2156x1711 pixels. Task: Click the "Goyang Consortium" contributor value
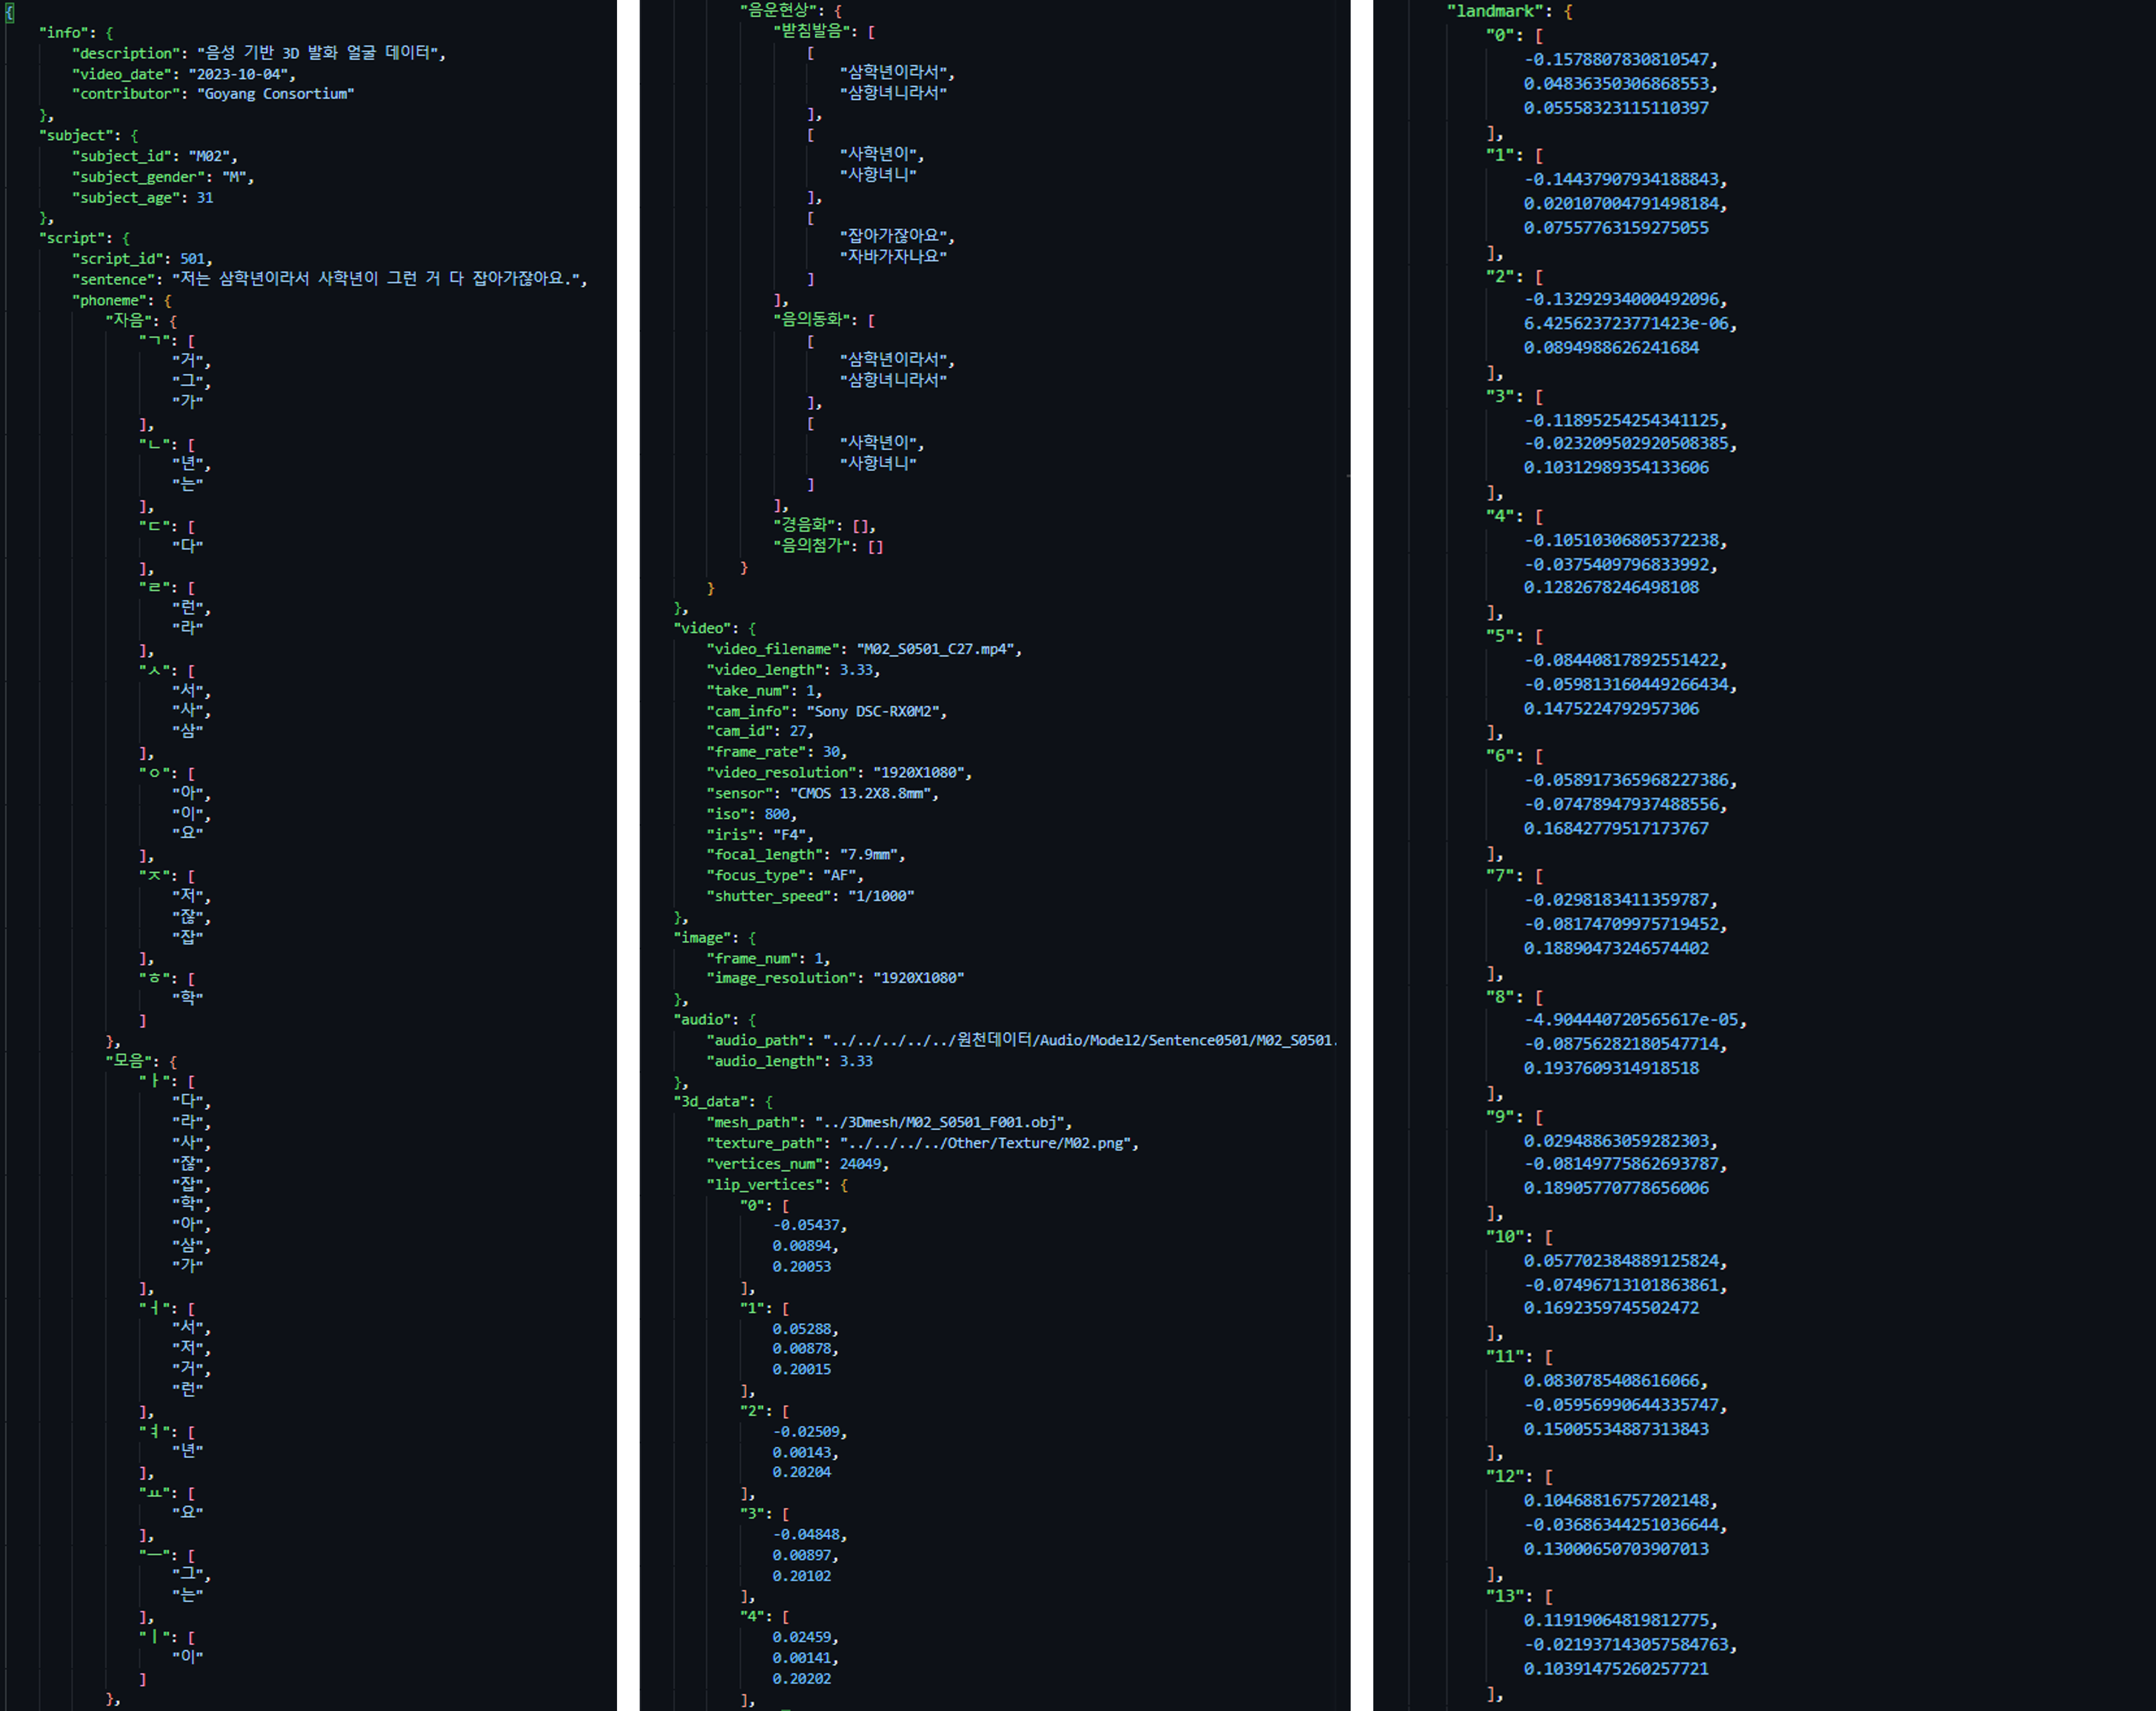click(276, 94)
